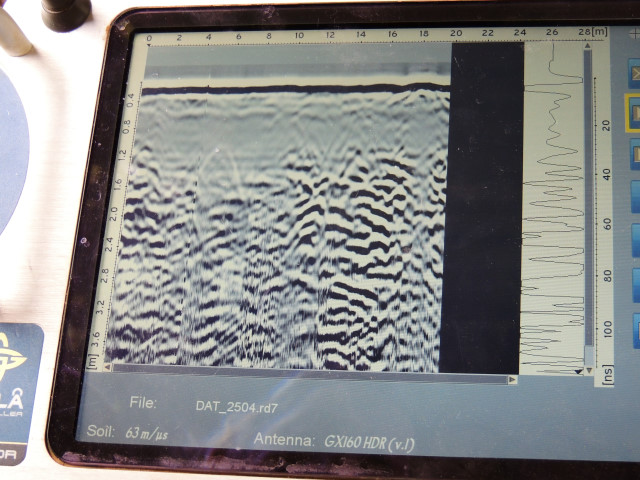Screen dimensions: 640x480
Task: Click the File: label
Action: [143, 403]
